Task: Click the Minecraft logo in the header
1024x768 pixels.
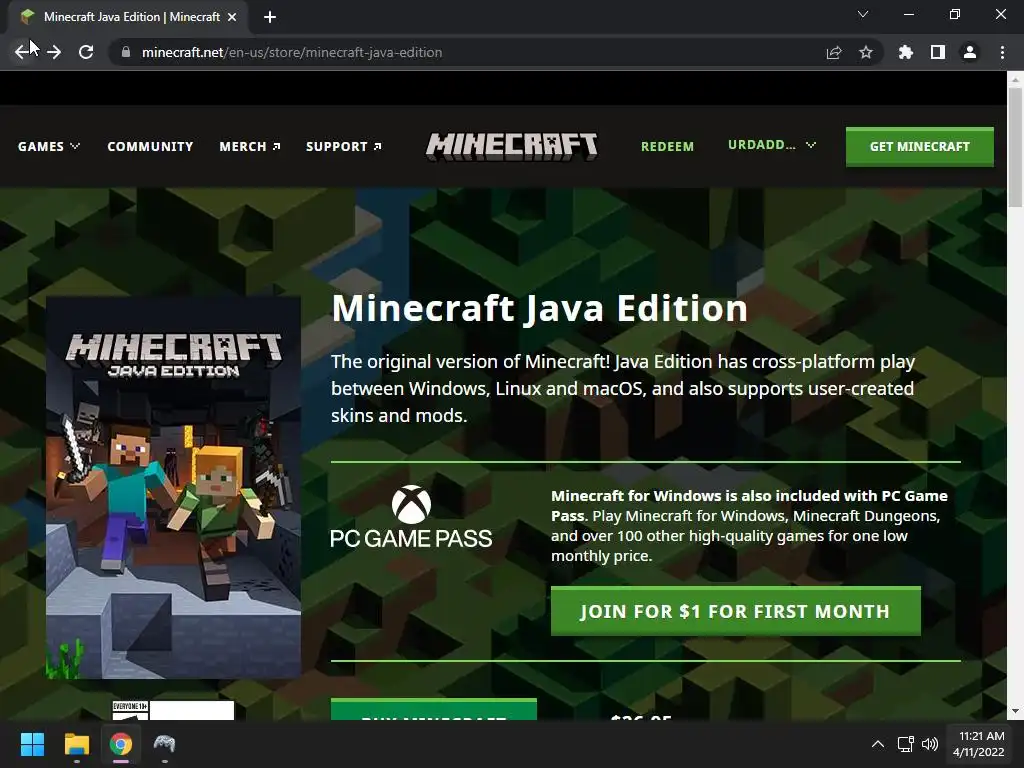Action: click(511, 146)
